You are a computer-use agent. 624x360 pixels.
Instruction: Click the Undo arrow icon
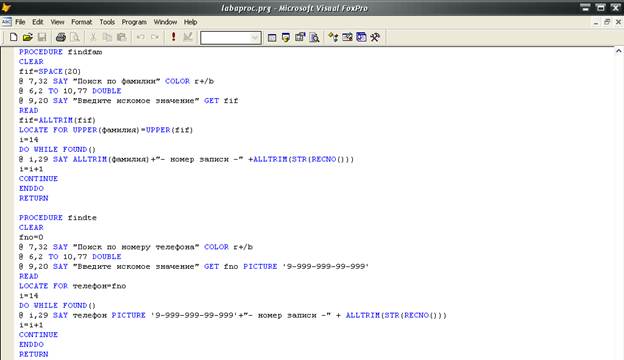click(140, 37)
